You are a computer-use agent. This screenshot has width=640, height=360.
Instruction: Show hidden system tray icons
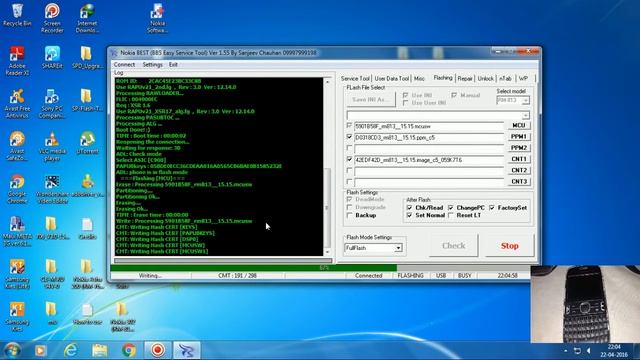[566, 351]
